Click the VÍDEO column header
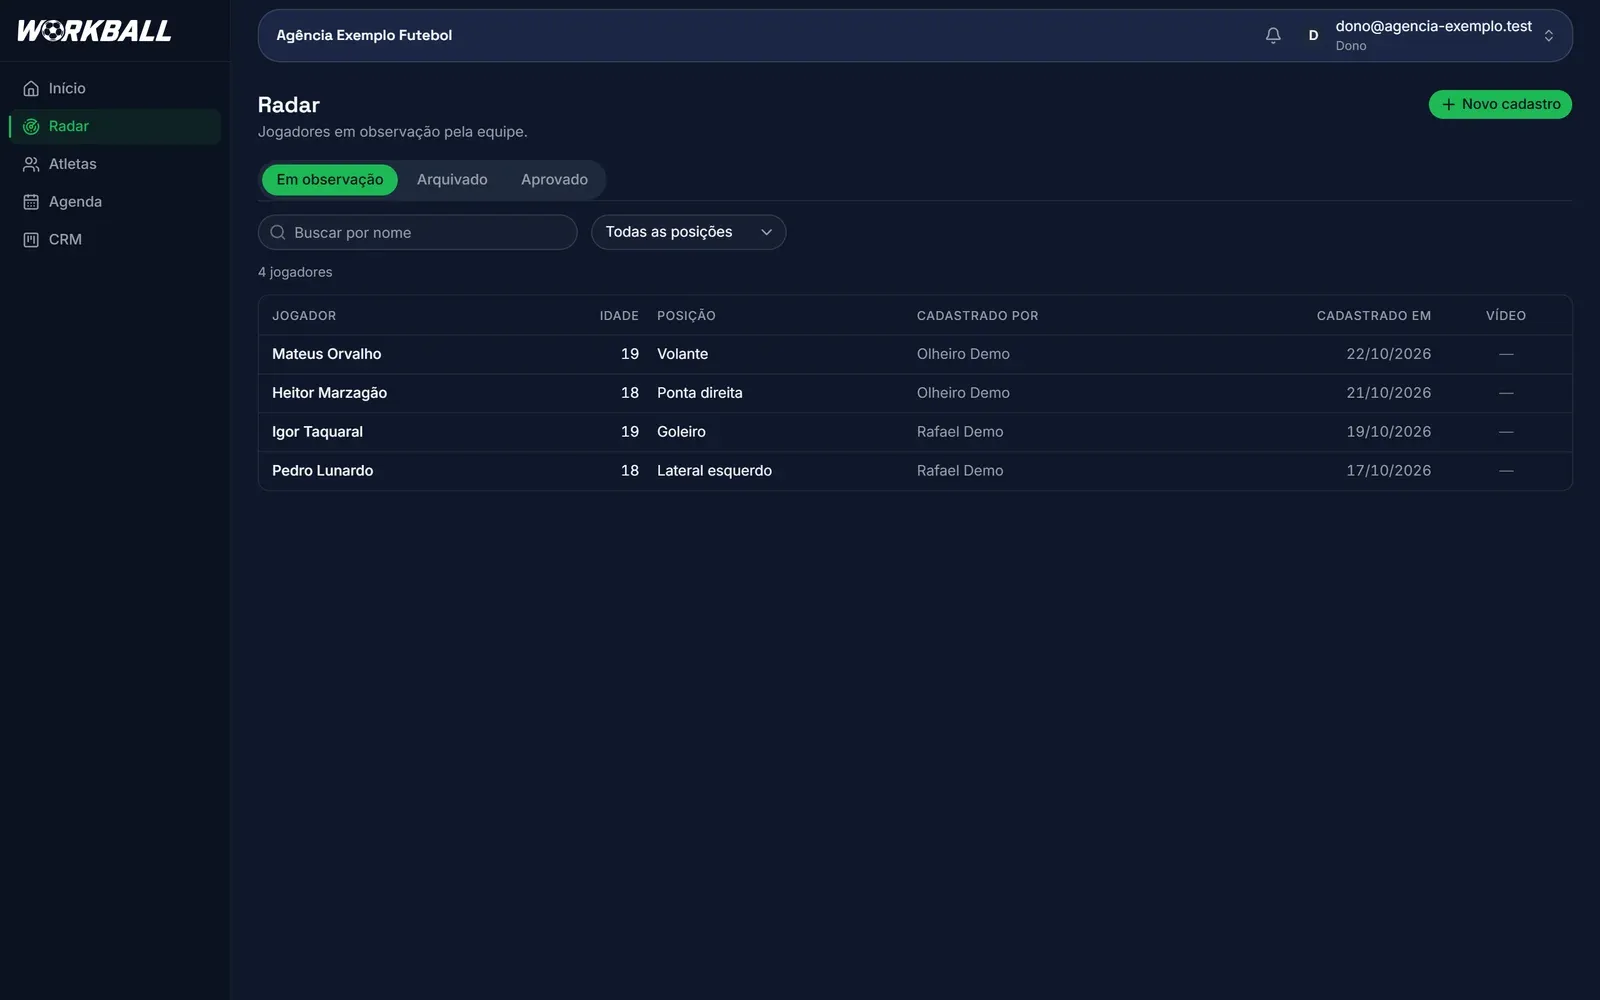This screenshot has width=1600, height=1000. [1505, 316]
